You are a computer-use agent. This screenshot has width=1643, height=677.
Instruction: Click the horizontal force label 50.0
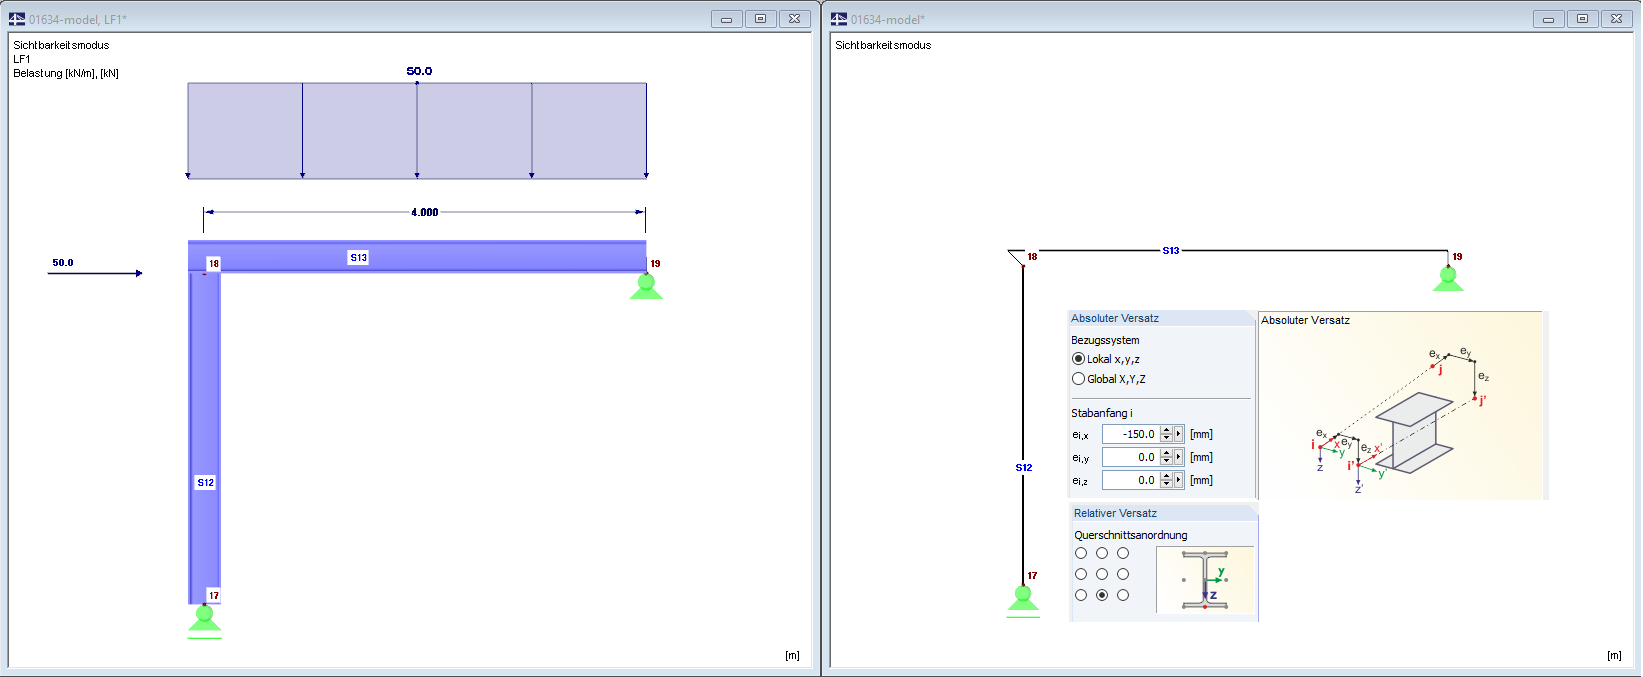pos(63,263)
